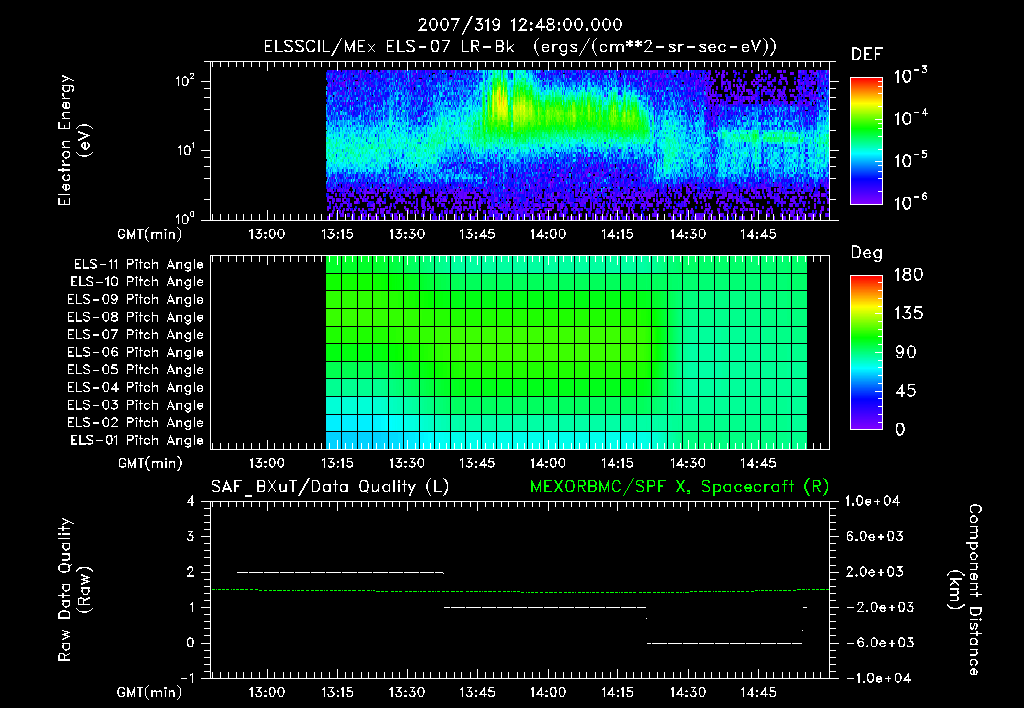The height and width of the screenshot is (708, 1024).
Task: Click the Component Distance (km) axis label
Action: click(965, 590)
